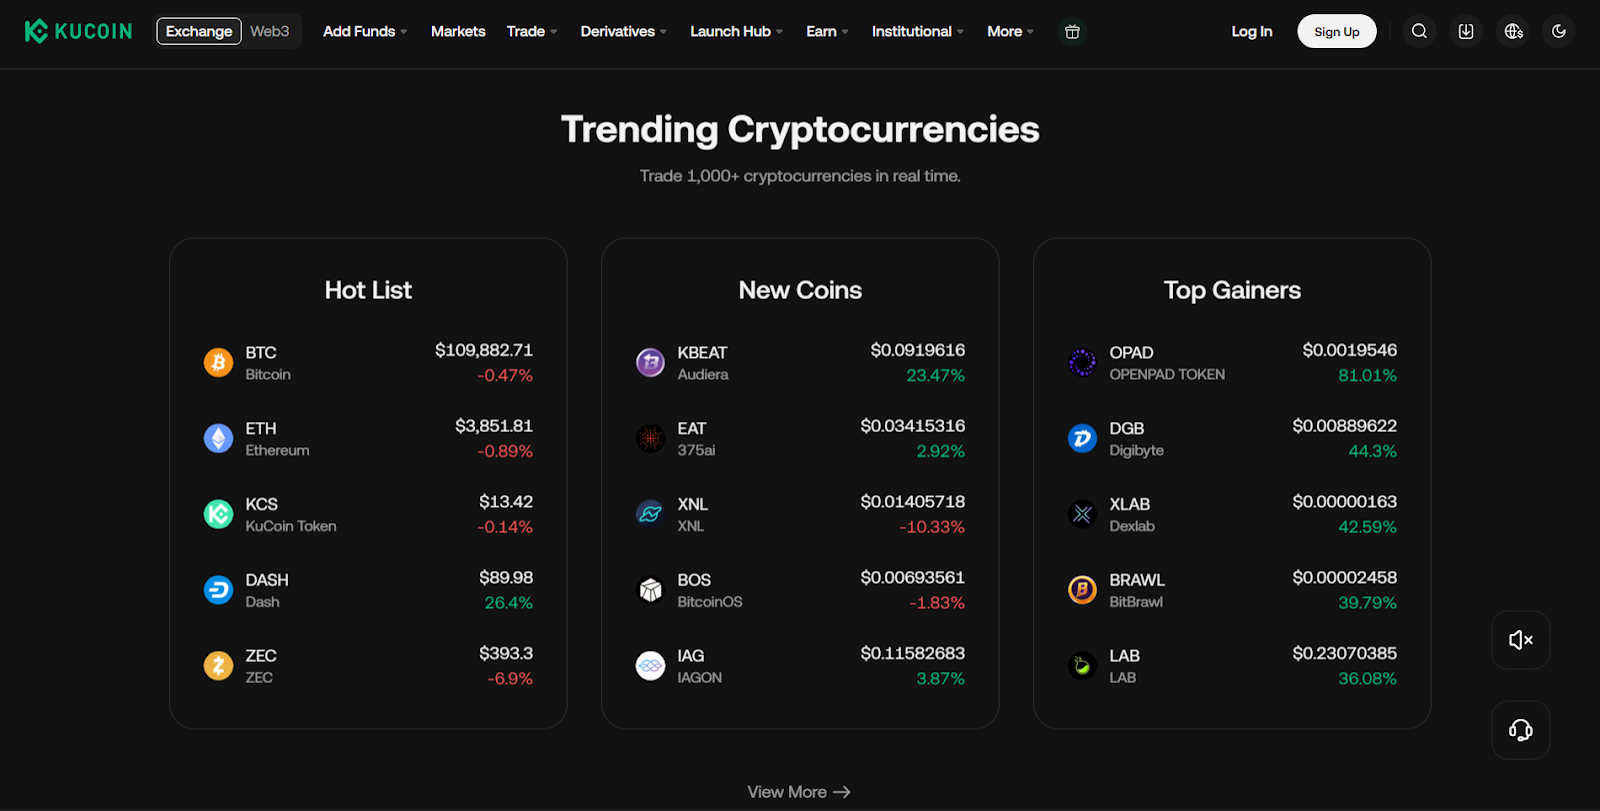Click the Bitcoin coin icon in Hot List

point(217,362)
